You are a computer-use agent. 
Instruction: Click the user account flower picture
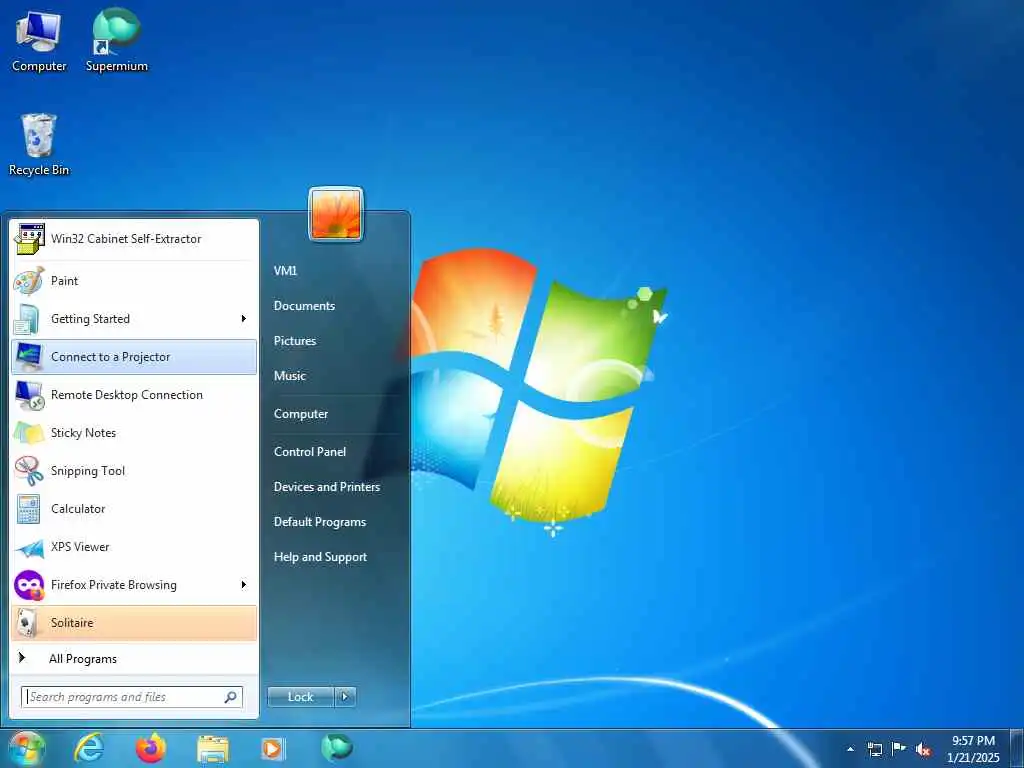(x=336, y=214)
